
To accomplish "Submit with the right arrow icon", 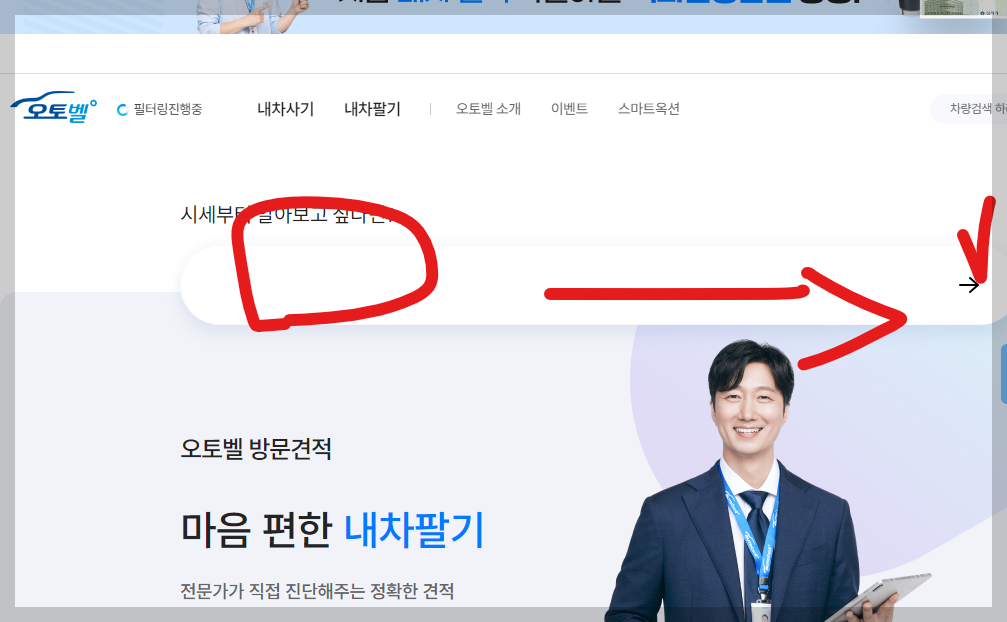I will (968, 285).
